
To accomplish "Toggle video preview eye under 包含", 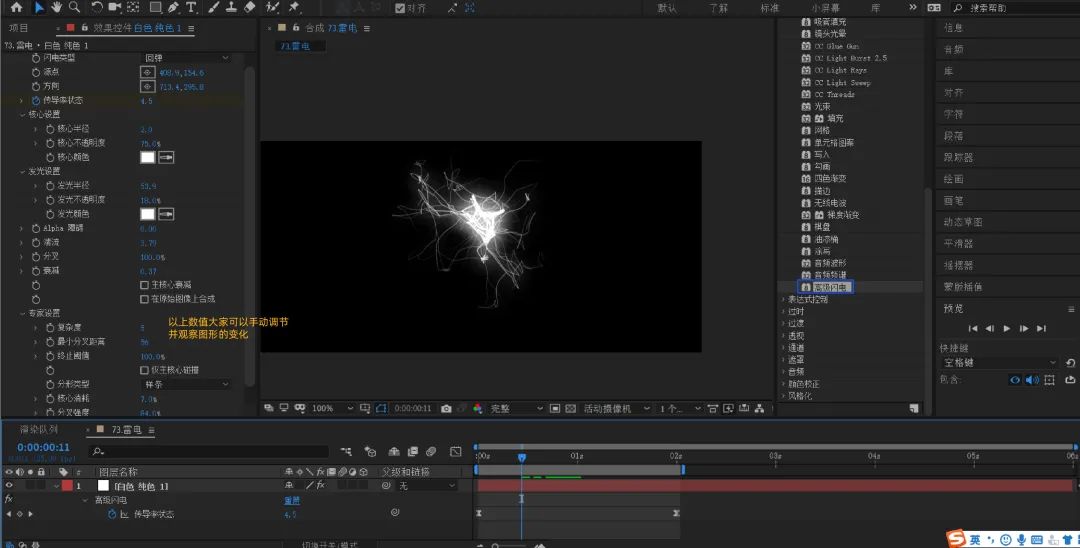I will [1015, 380].
